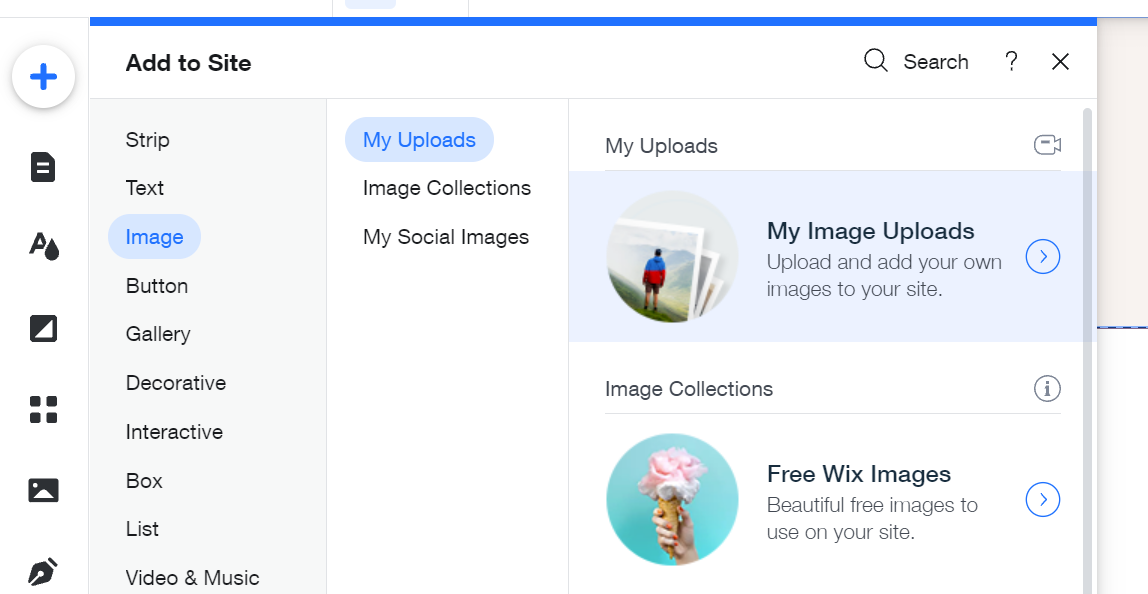This screenshot has width=1148, height=594.
Task: Open the help question mark icon
Action: click(x=1011, y=62)
